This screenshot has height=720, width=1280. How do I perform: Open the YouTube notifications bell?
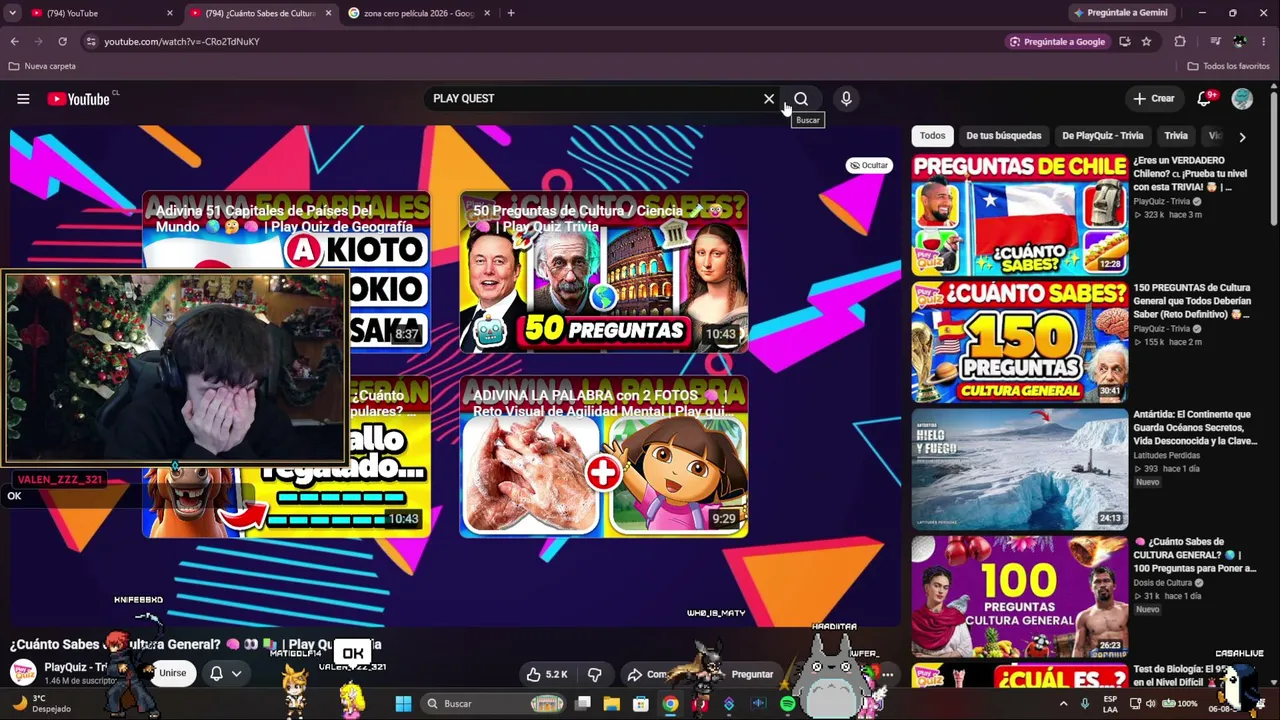pos(1204,98)
